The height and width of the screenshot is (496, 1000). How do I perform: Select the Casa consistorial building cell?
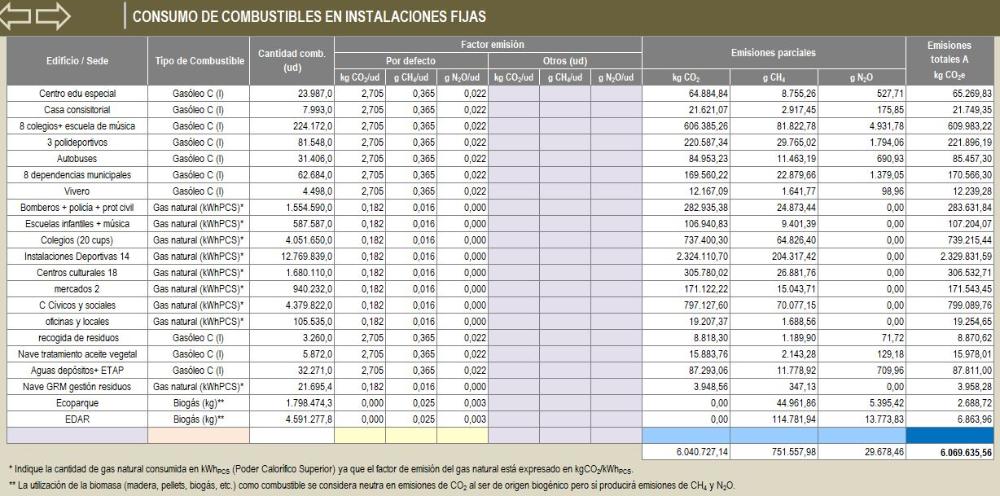point(76,108)
